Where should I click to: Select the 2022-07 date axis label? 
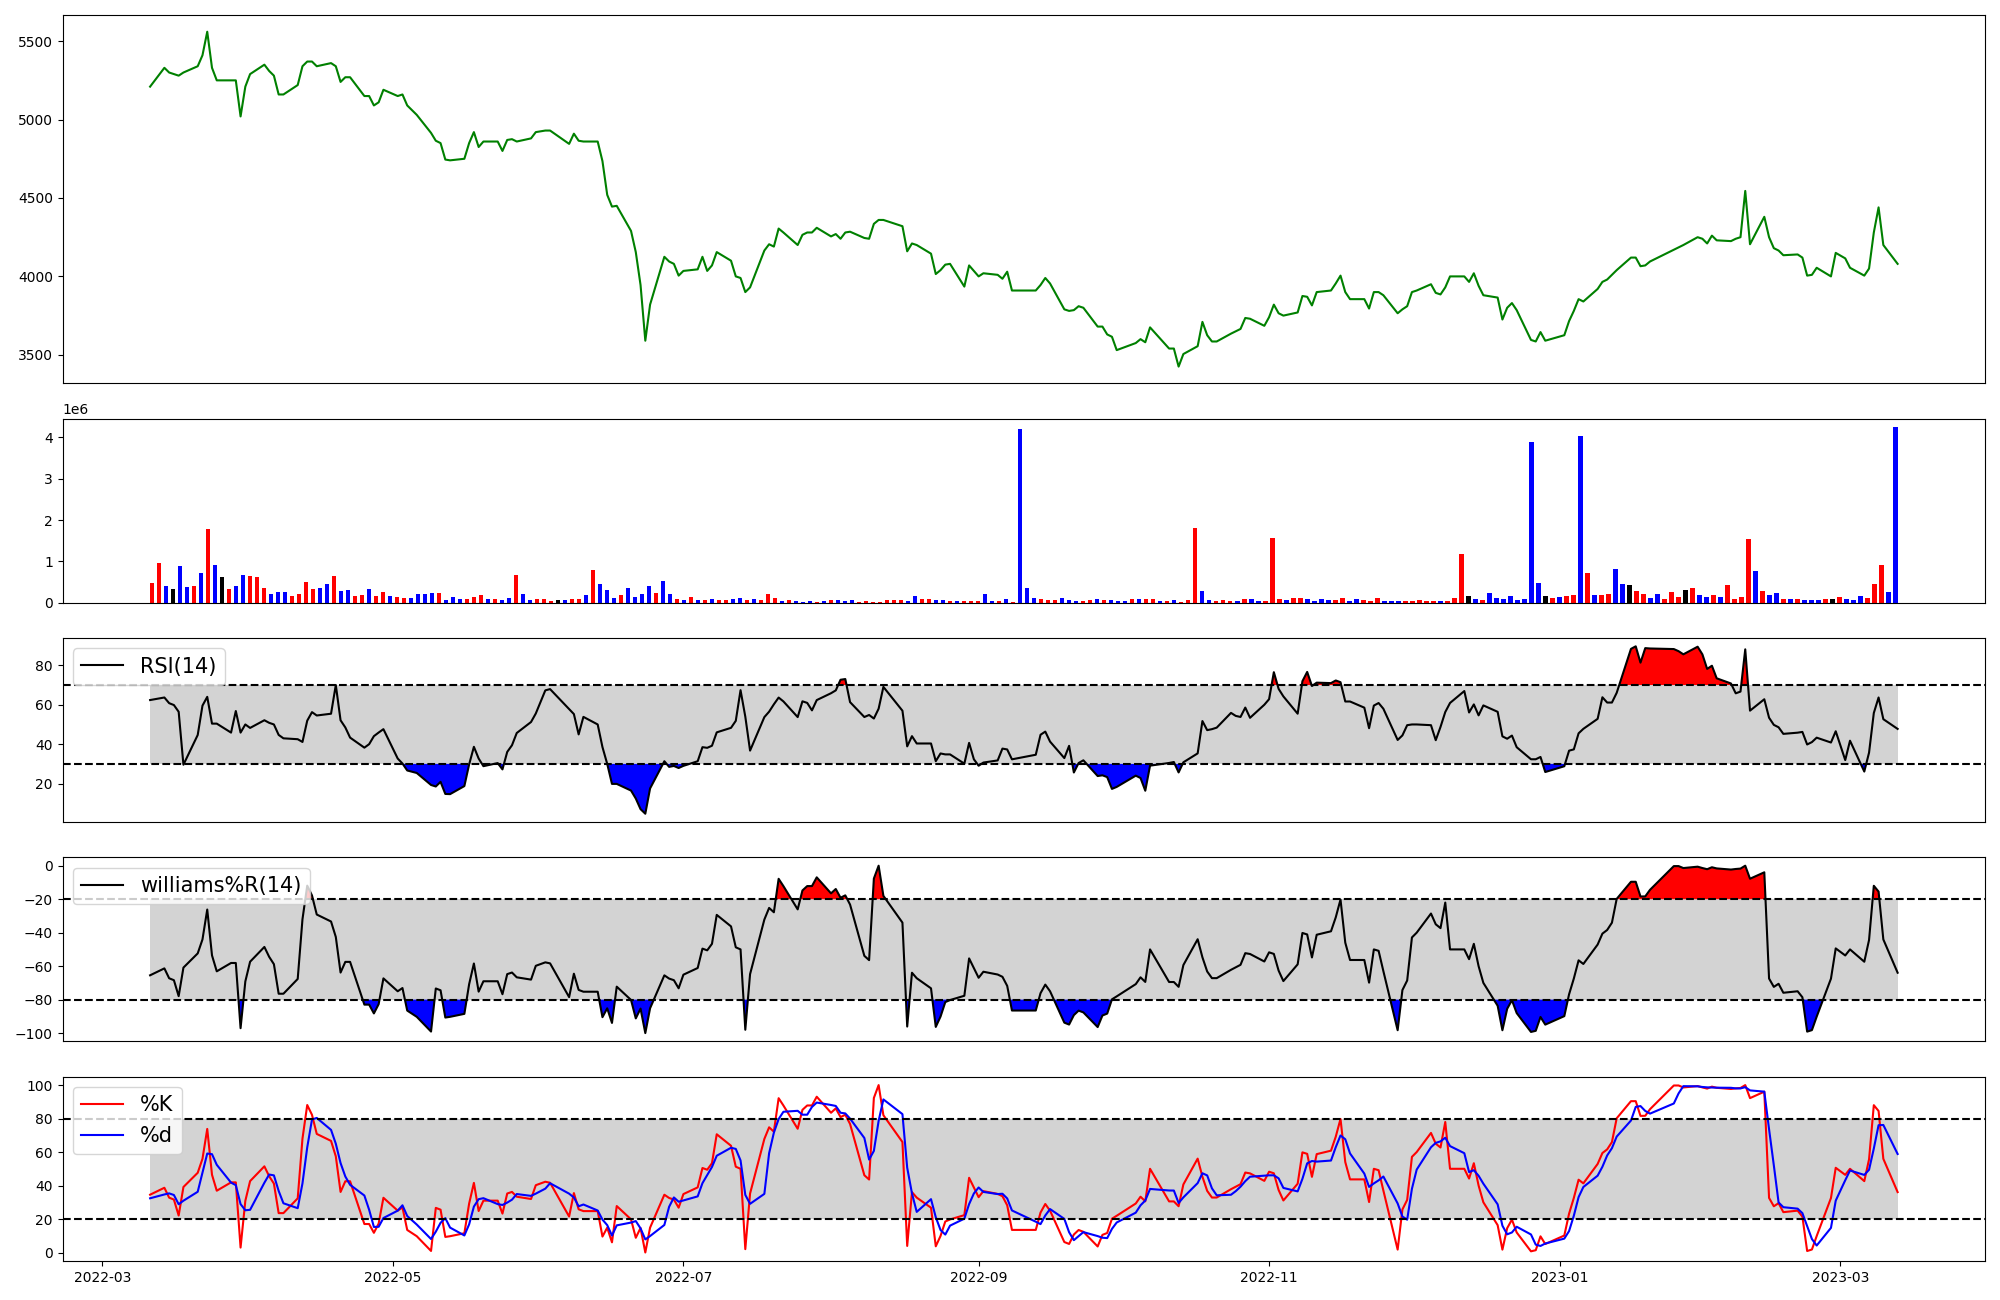pos(684,1277)
